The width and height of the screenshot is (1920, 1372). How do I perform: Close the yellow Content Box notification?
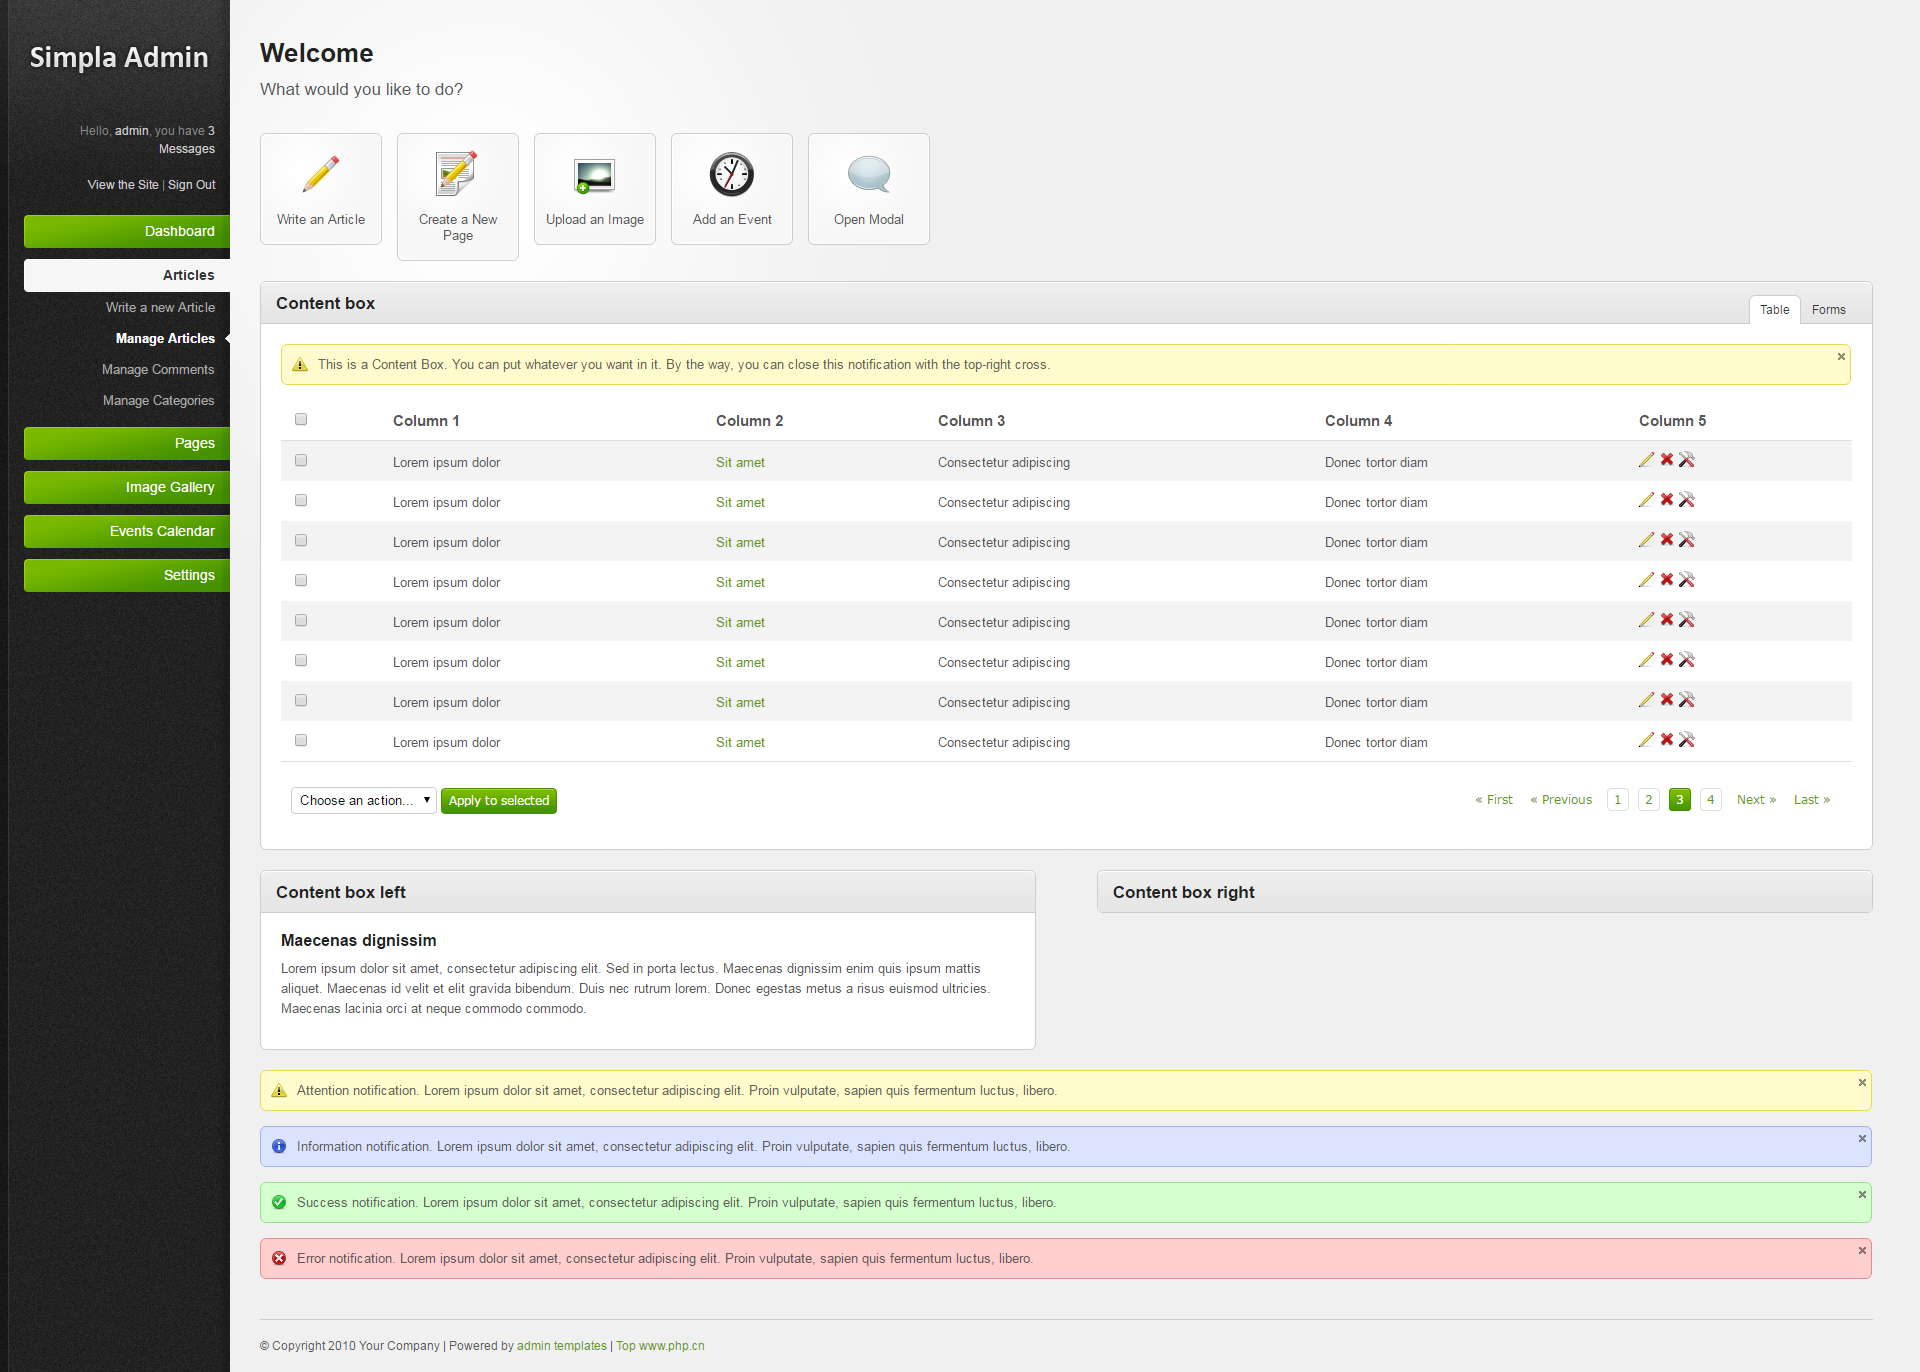[x=1841, y=357]
